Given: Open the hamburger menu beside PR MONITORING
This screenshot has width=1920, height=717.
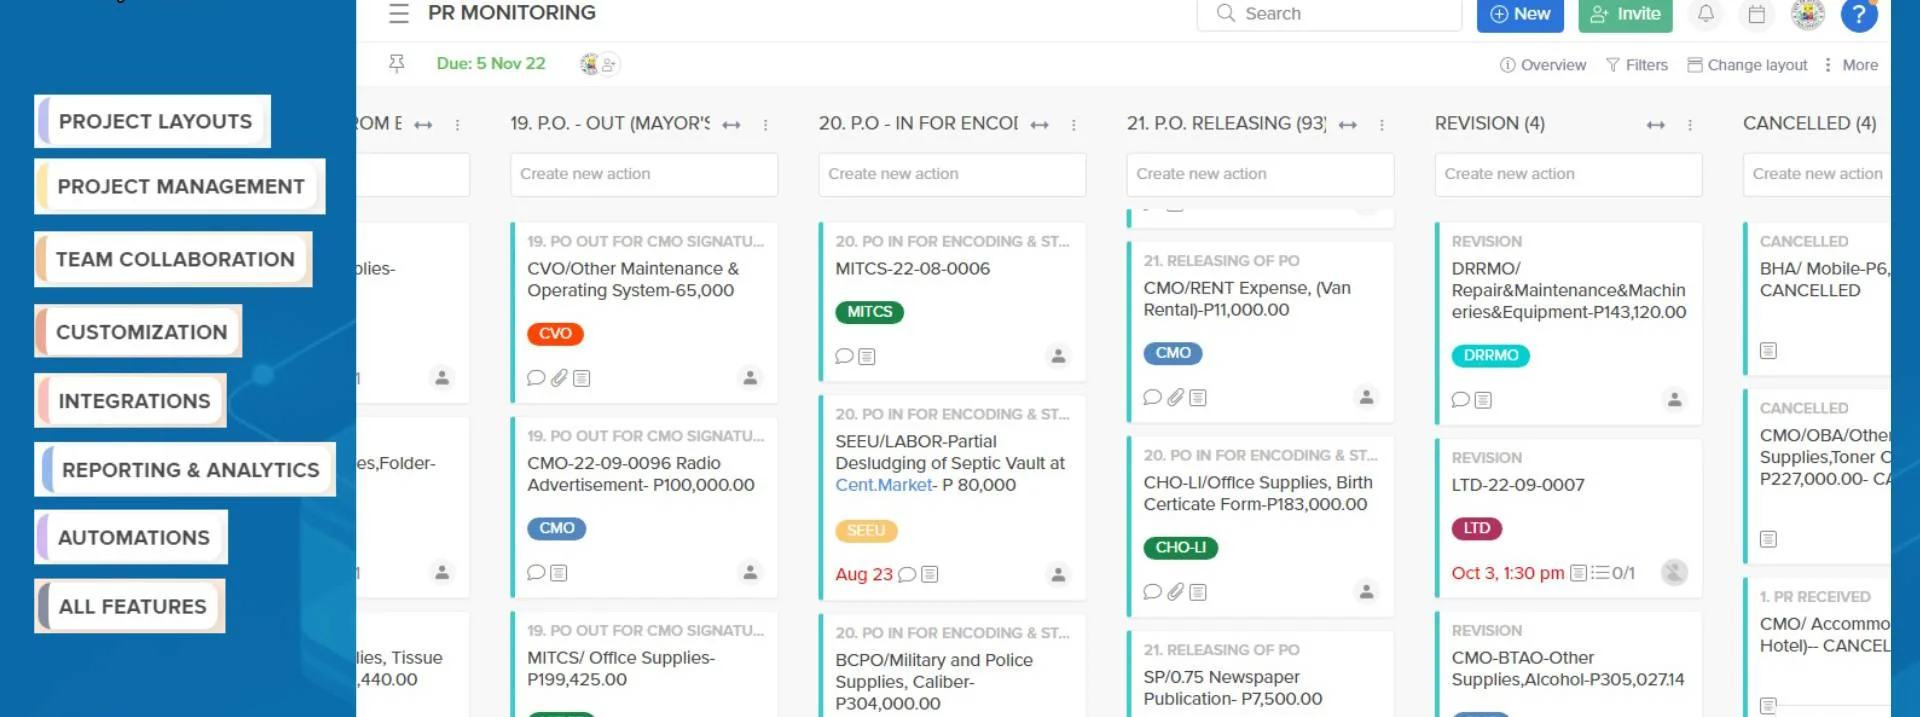Looking at the screenshot, I should pos(399,13).
